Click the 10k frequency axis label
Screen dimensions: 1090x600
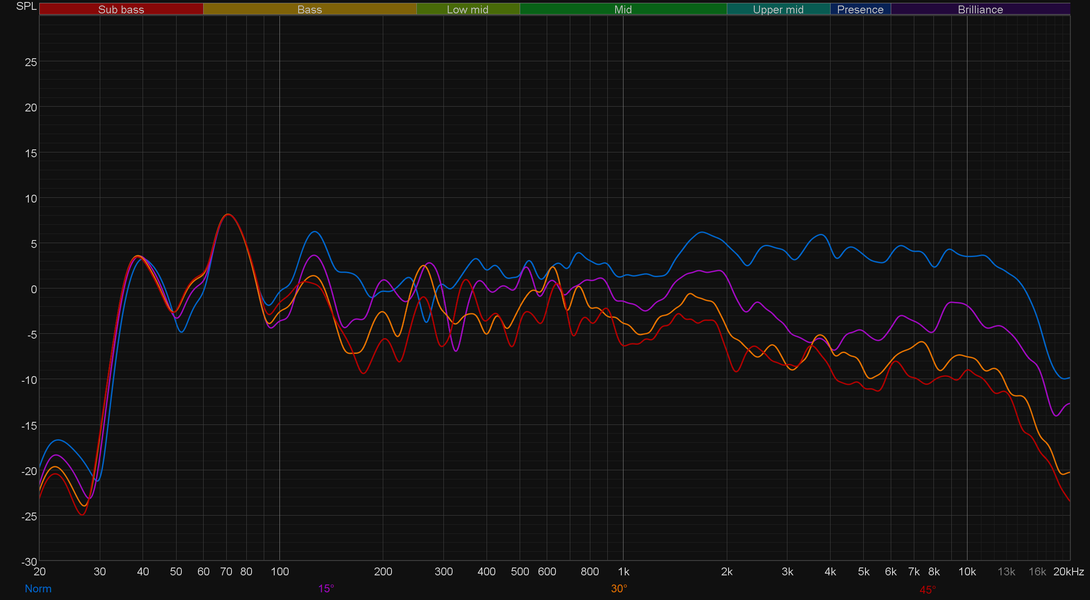tap(967, 571)
